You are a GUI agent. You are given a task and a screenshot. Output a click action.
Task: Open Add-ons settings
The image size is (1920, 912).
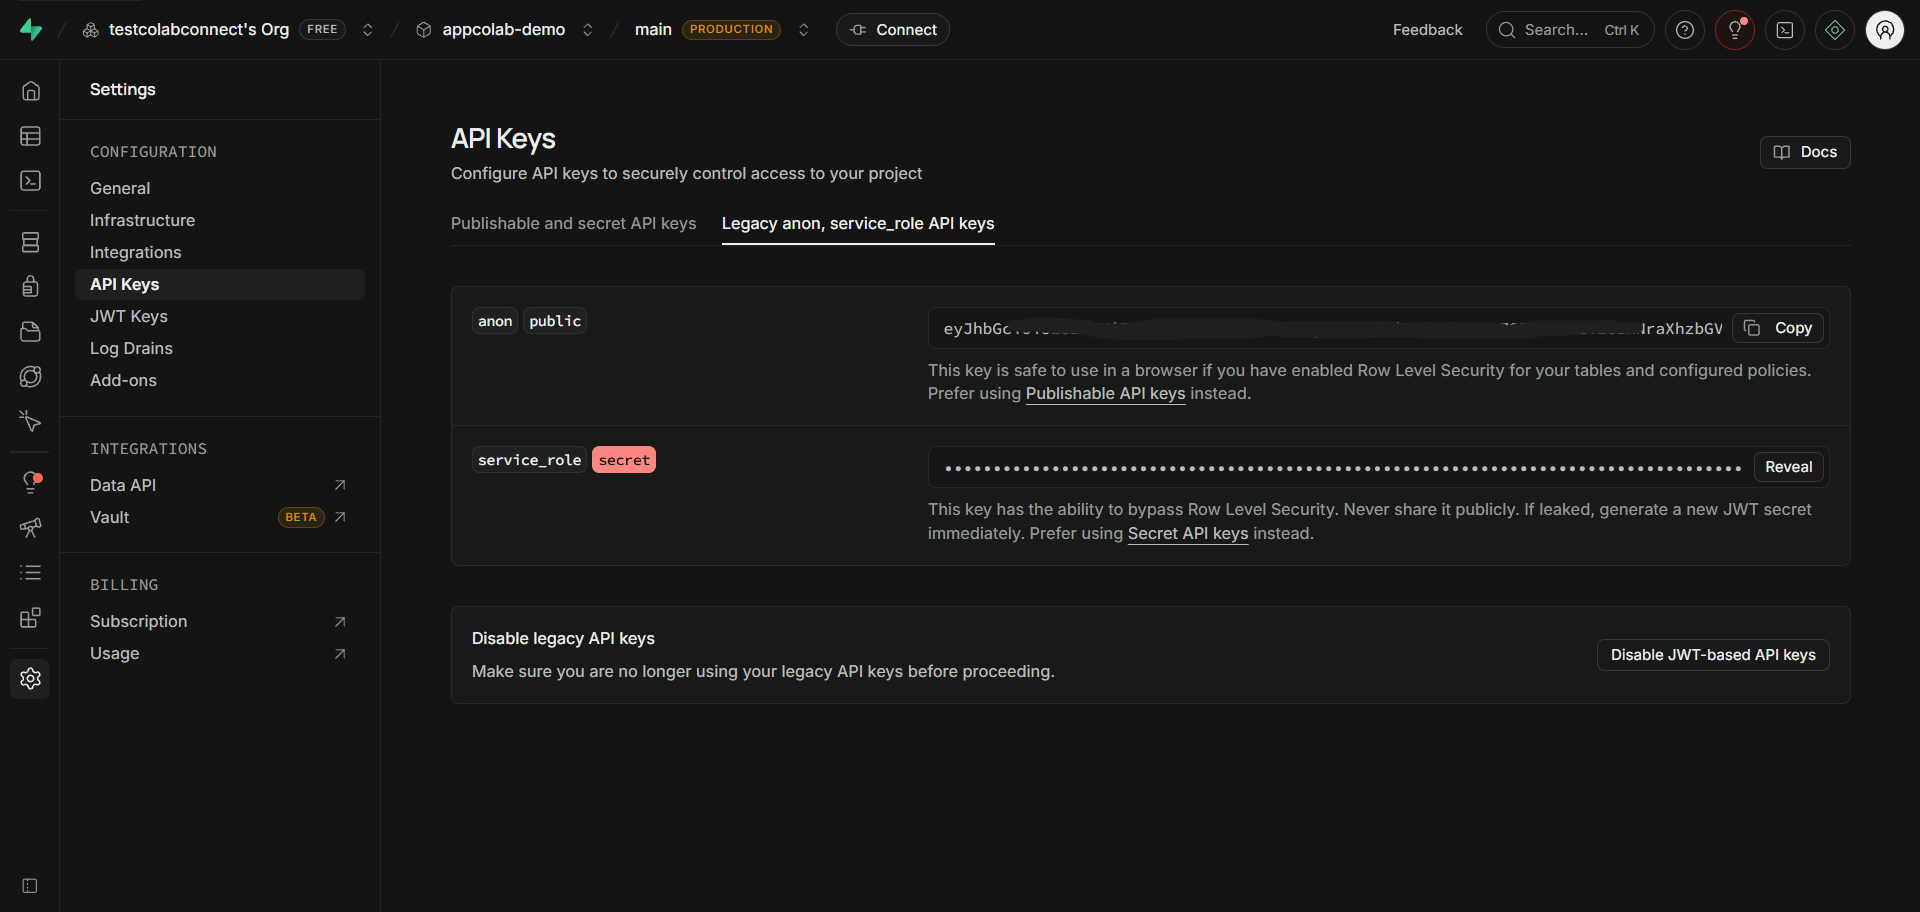click(x=123, y=380)
